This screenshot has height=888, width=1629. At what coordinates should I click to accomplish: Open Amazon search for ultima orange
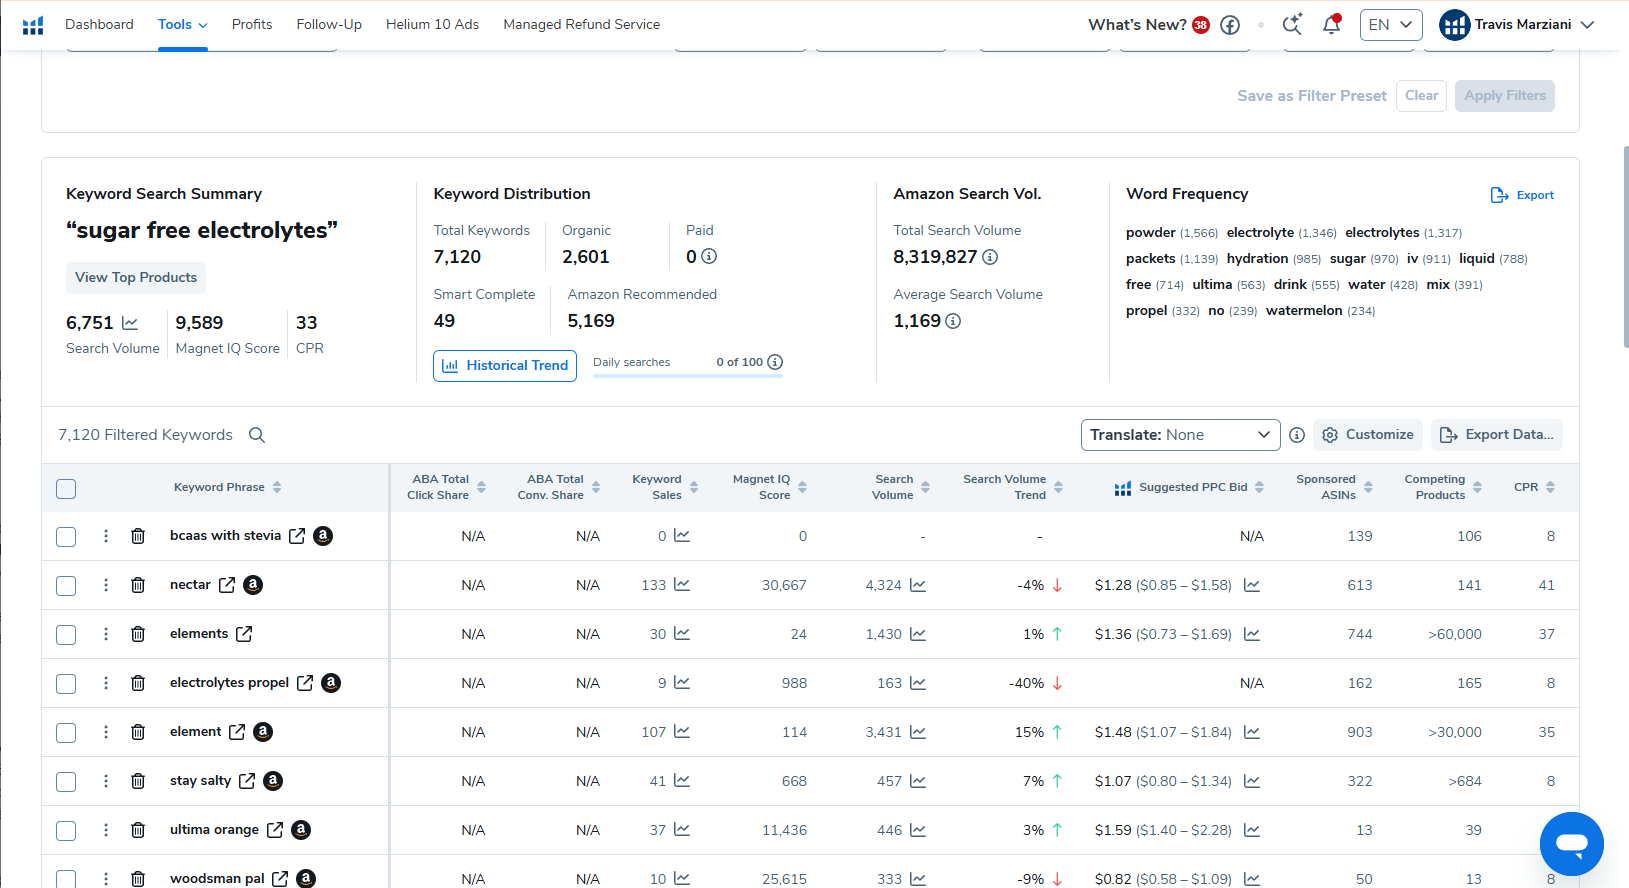pos(301,830)
